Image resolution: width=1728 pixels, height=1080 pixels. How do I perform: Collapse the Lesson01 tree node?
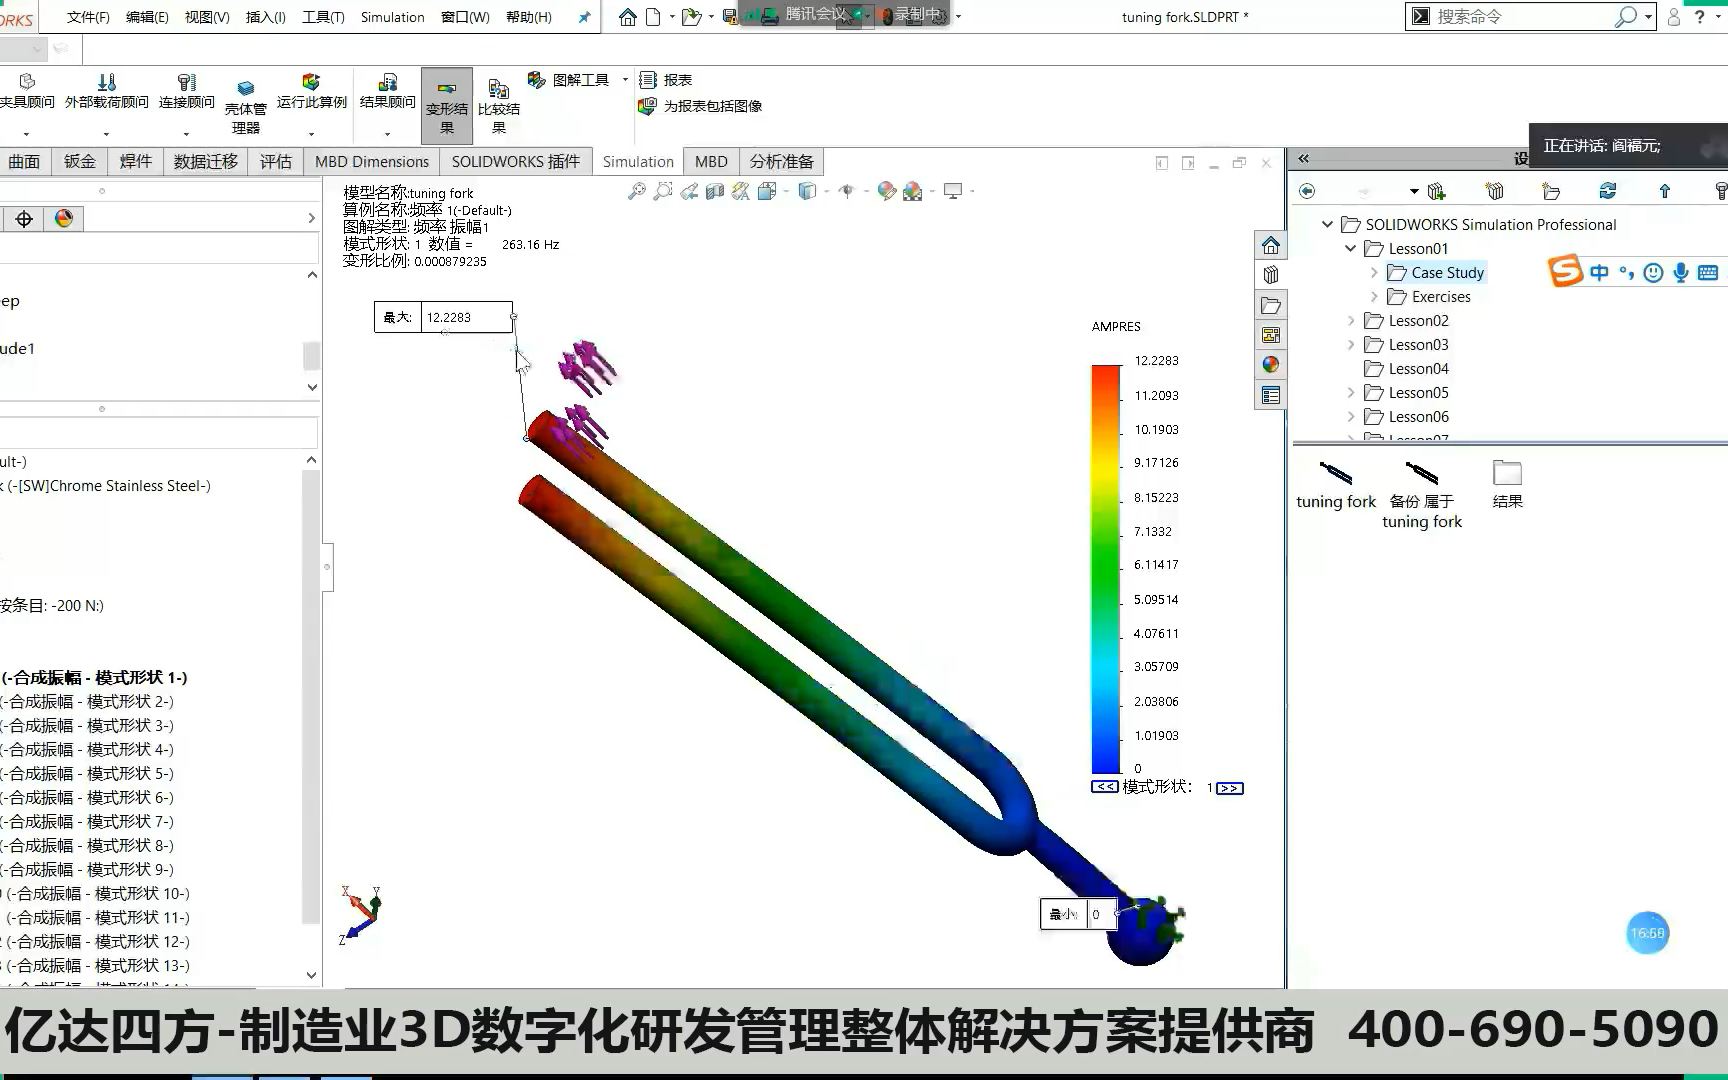click(x=1352, y=248)
